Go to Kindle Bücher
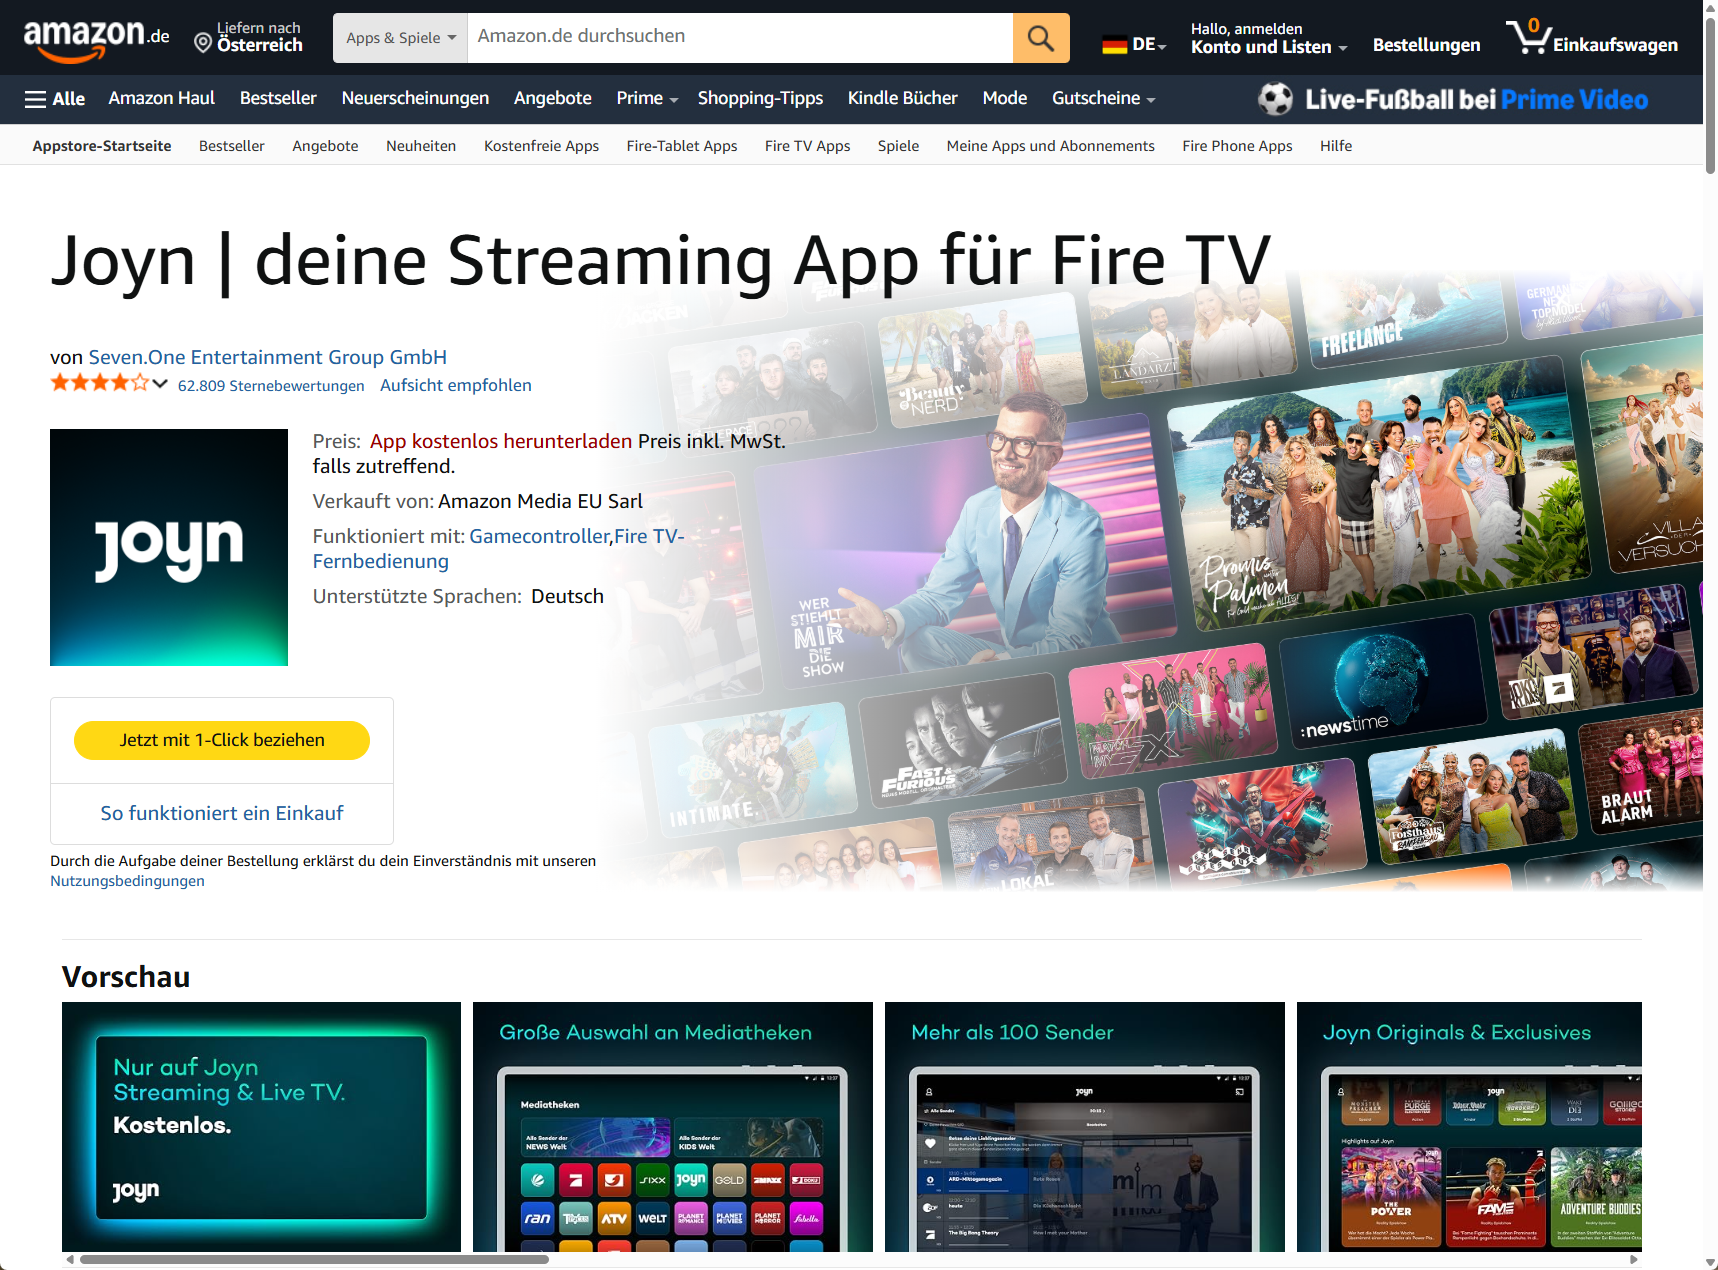1718x1270 pixels. tap(903, 98)
